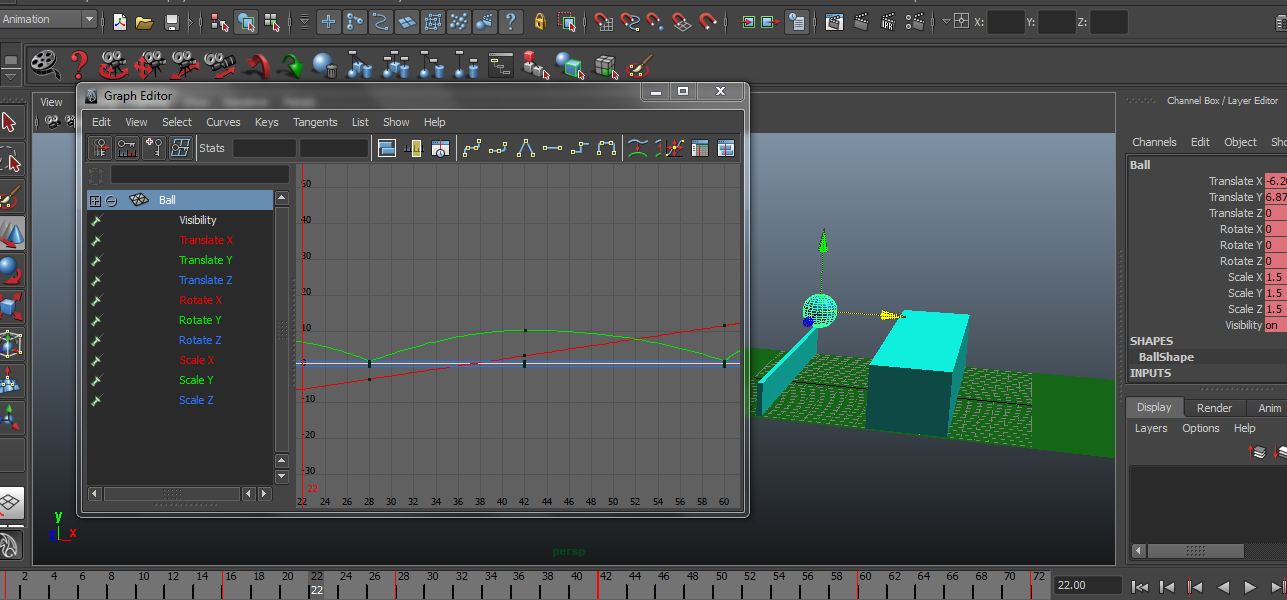The width and height of the screenshot is (1287, 600).
Task: Switch to the Render tab in Layer Editor
Action: pyautogui.click(x=1215, y=407)
